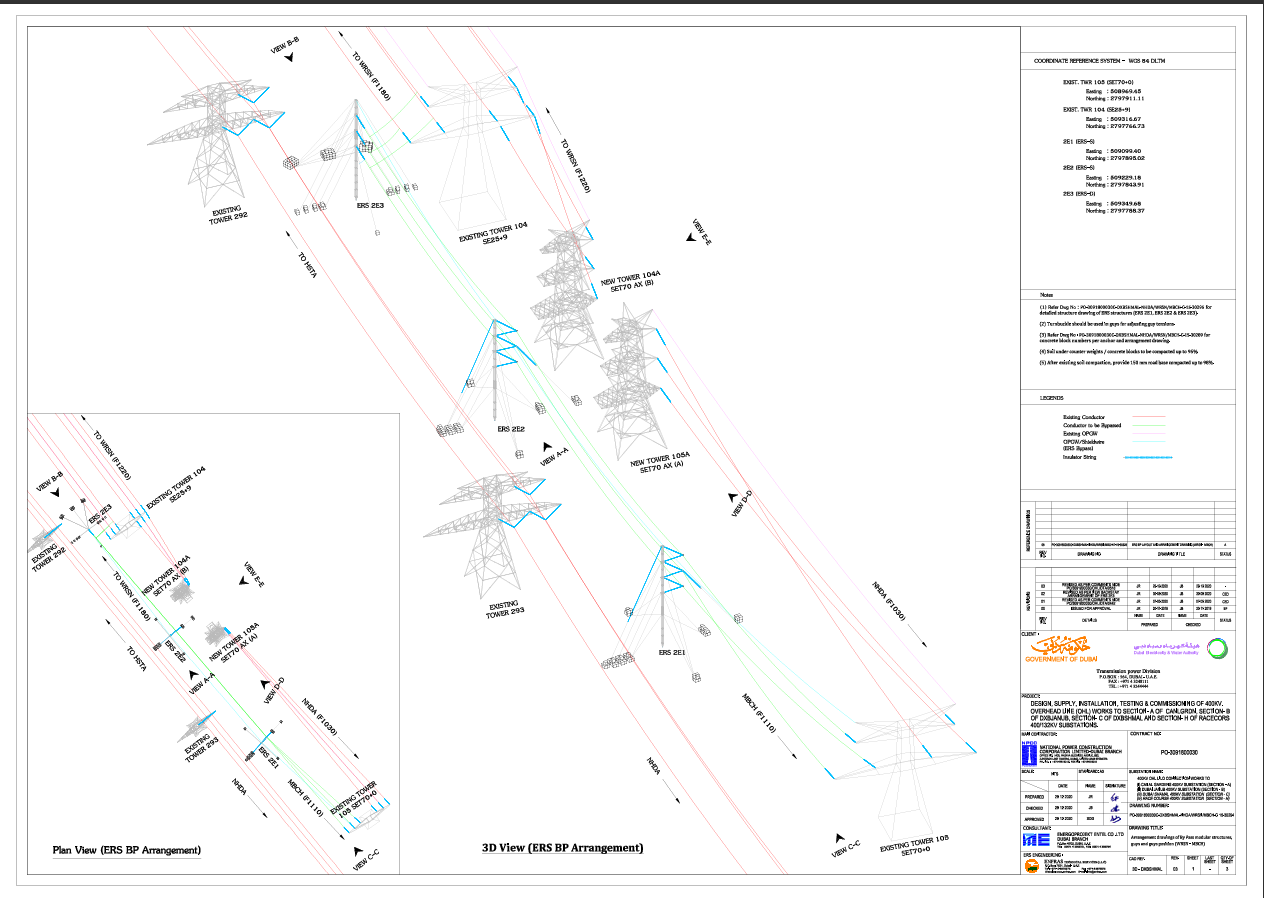Click "Transmission power Division" text
1264x898 pixels.
[x=1129, y=670]
